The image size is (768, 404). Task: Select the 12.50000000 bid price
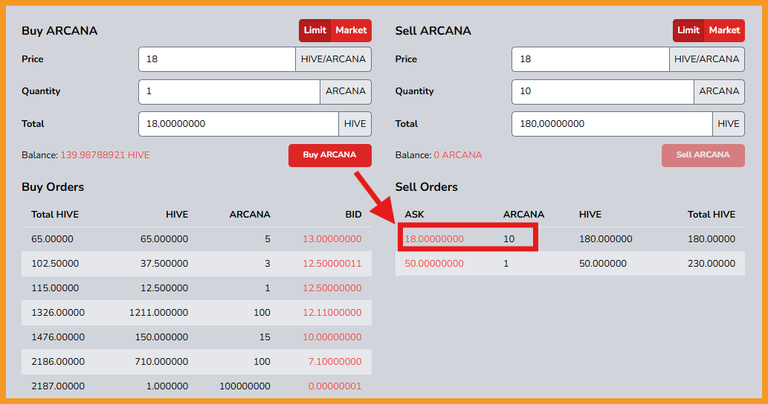click(332, 288)
